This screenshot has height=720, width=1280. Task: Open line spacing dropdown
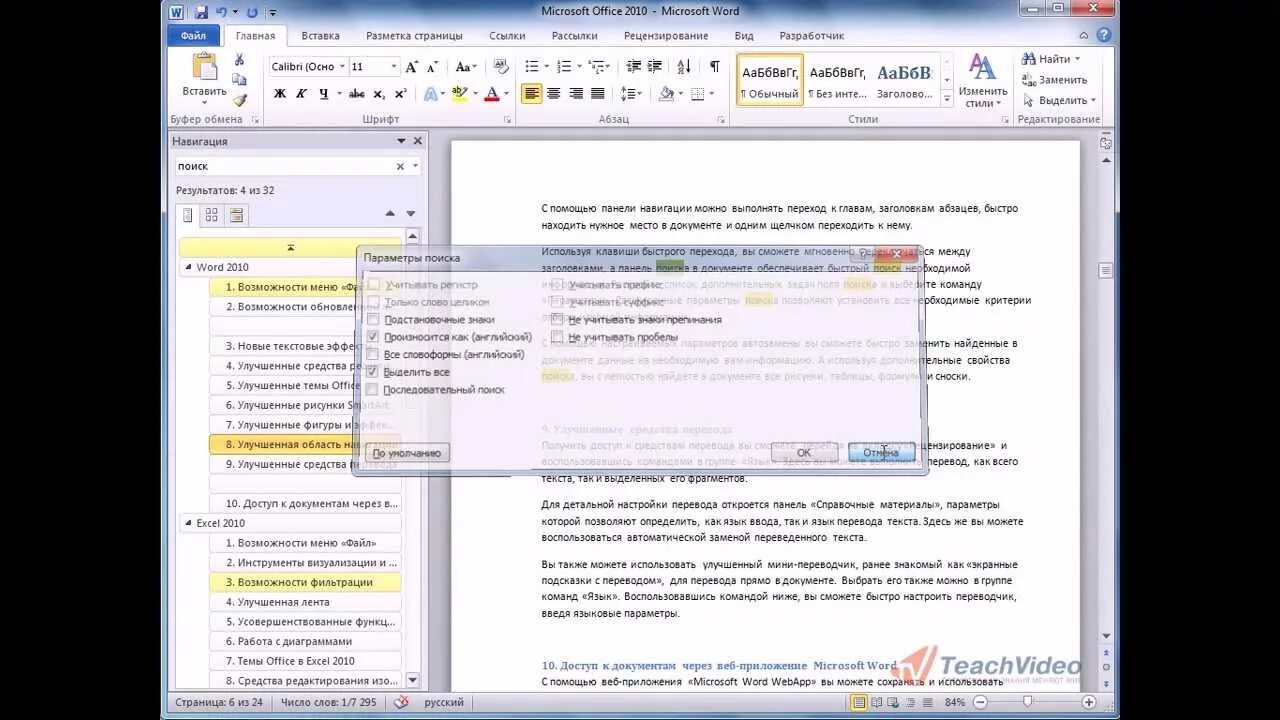631,94
